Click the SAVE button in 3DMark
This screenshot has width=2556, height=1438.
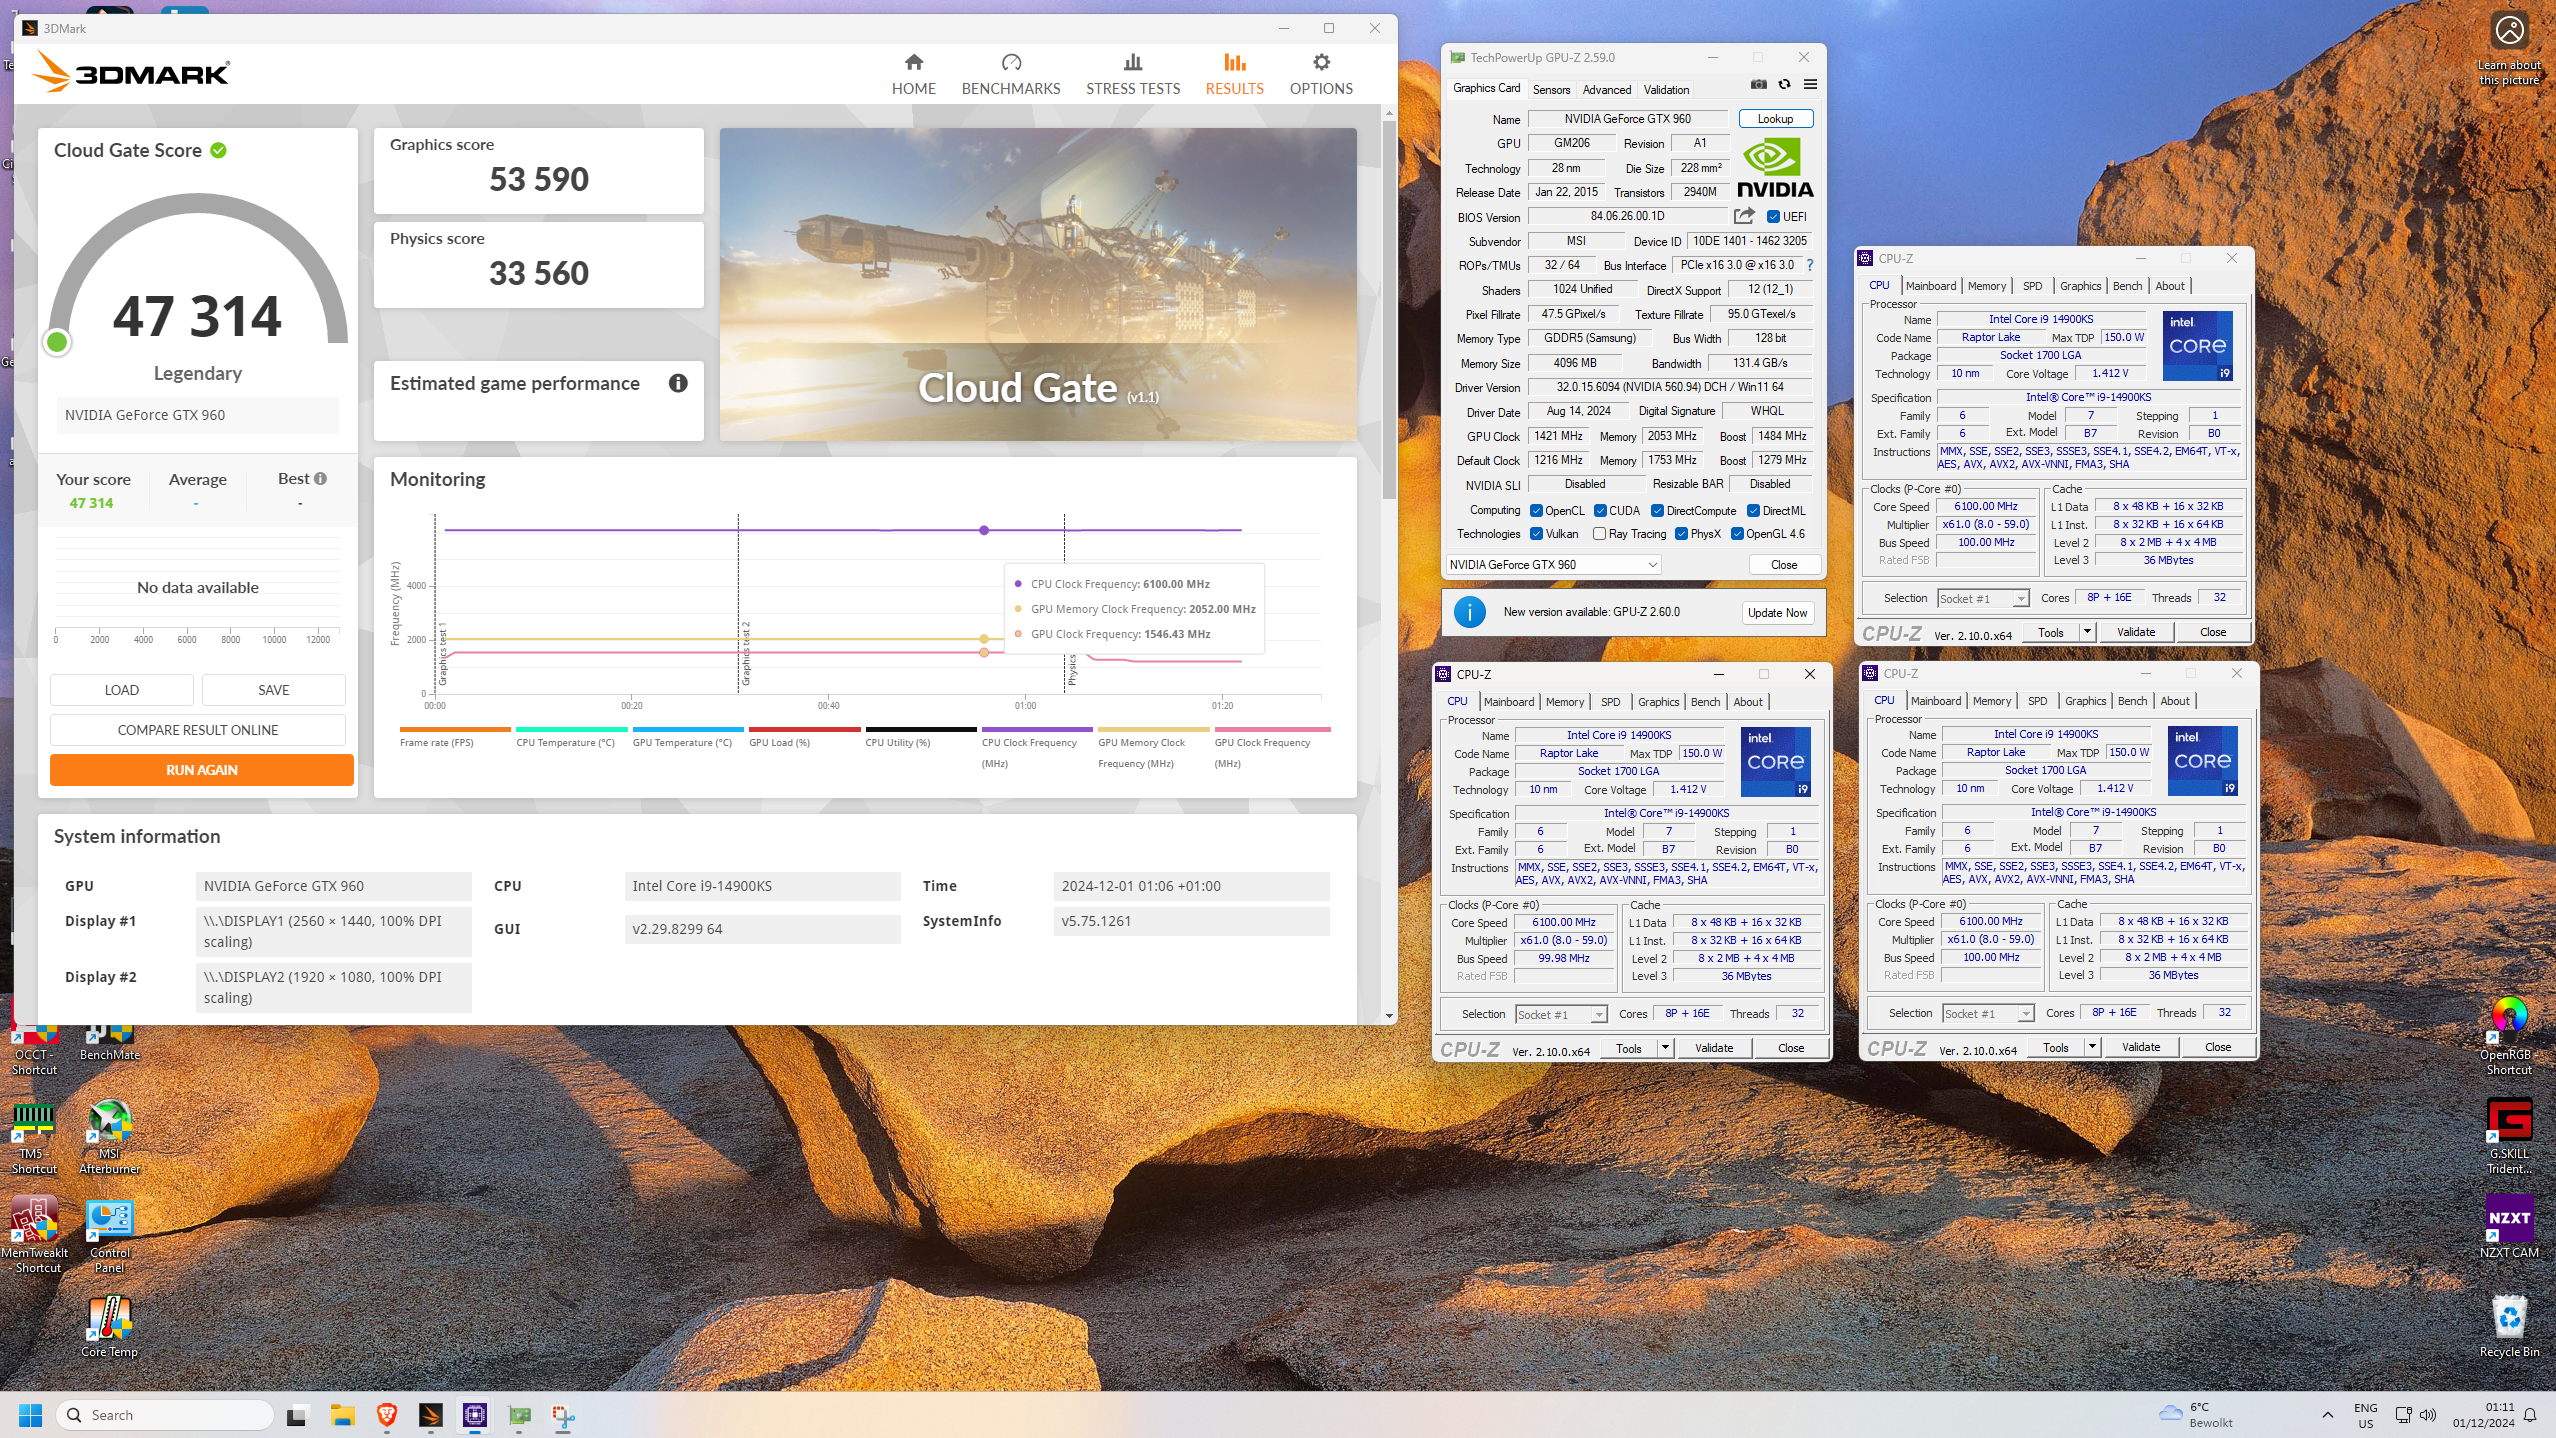[x=274, y=690]
